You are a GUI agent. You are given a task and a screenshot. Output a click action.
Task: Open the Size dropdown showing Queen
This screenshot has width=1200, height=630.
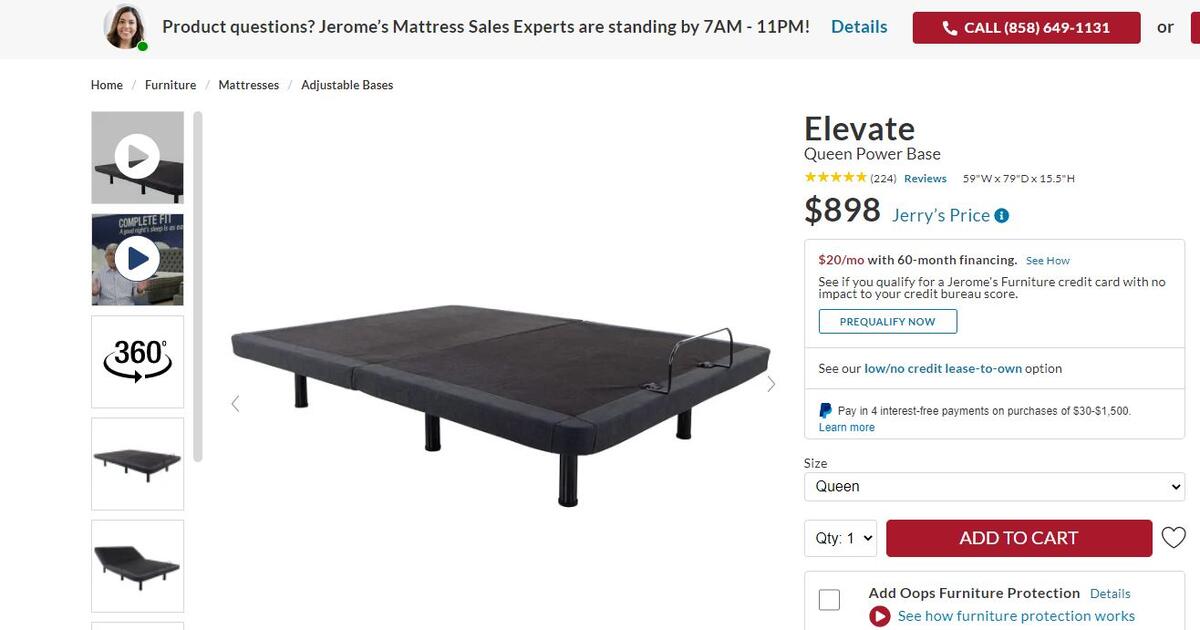coord(994,486)
